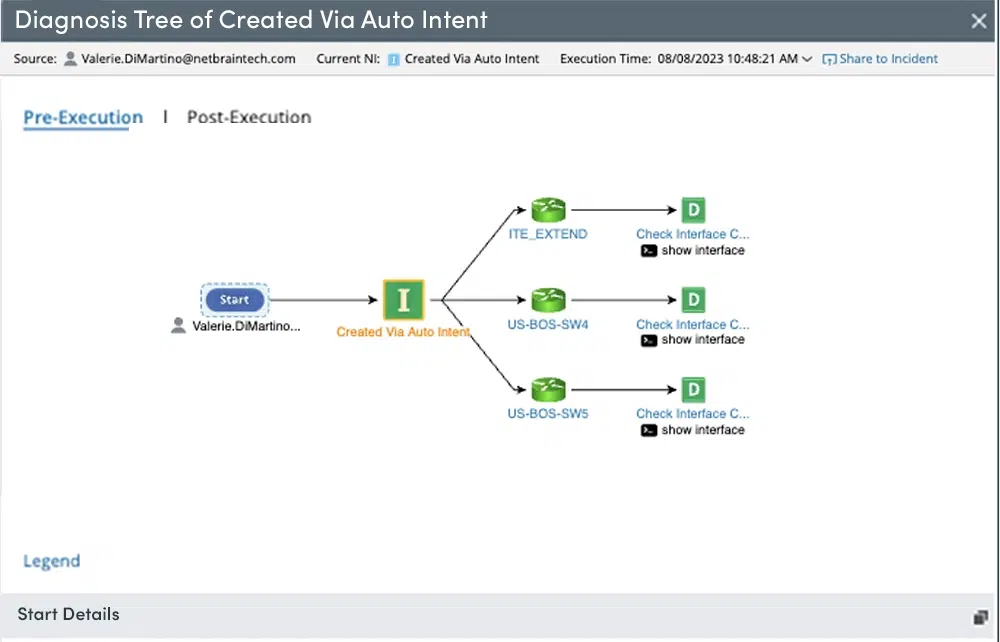Click the Share to Incident icon
The height and width of the screenshot is (642, 1000).
(x=829, y=59)
